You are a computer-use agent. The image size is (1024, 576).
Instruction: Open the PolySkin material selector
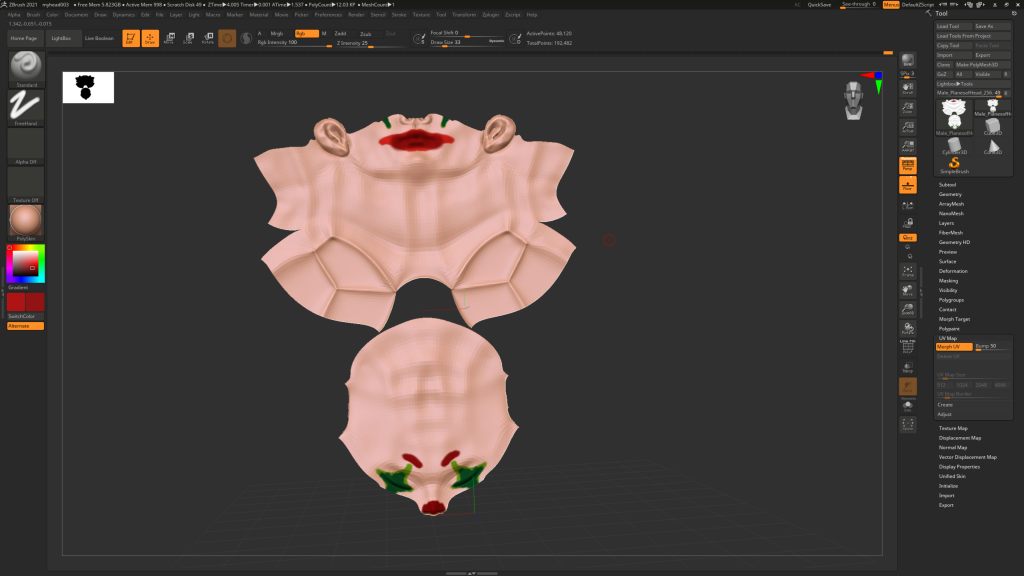26,223
